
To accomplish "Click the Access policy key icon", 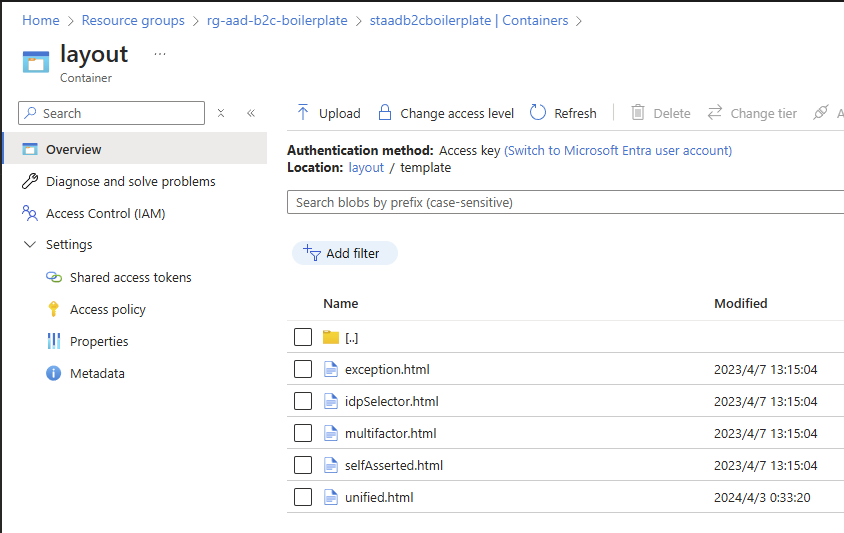I will coord(53,309).
